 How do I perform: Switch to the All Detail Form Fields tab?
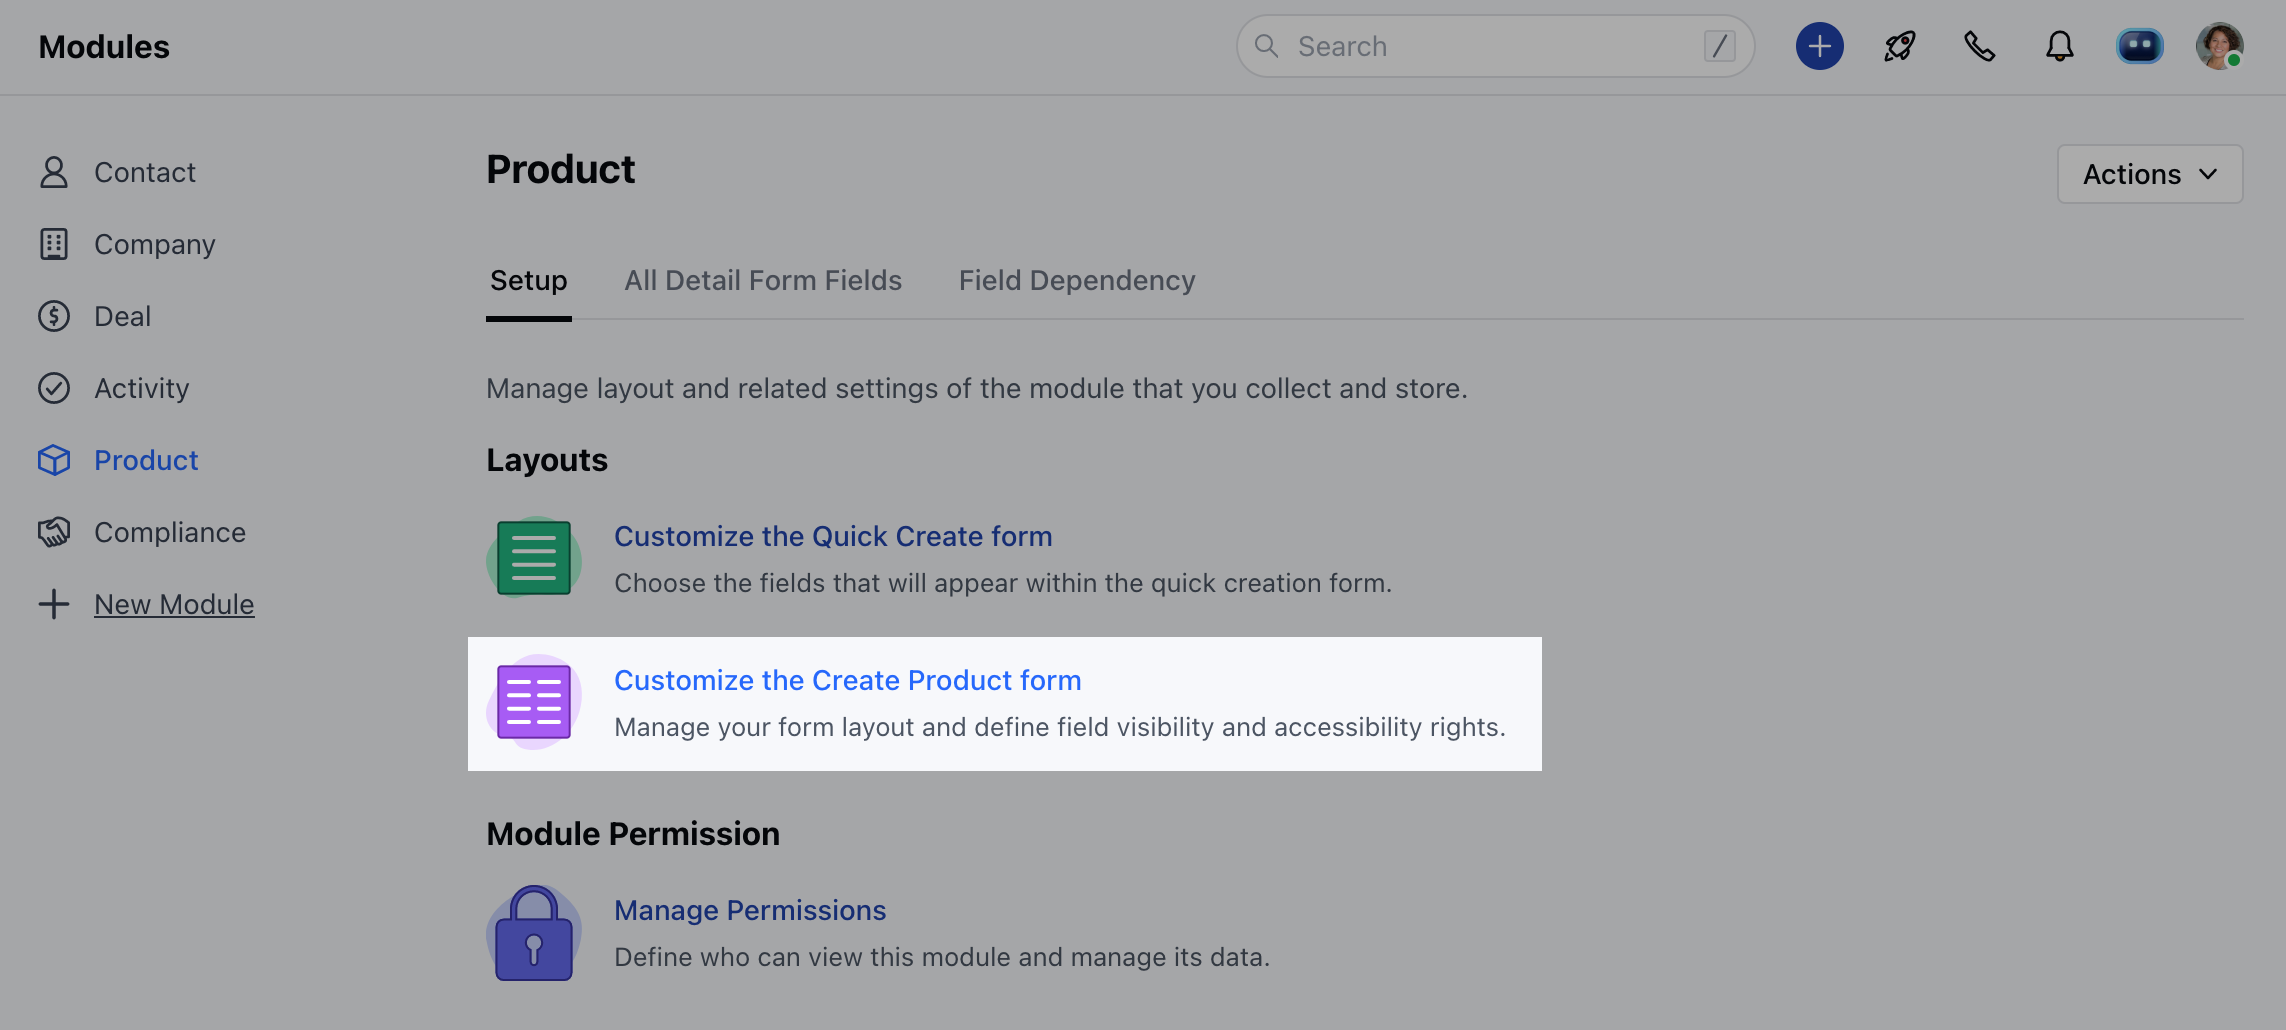click(763, 281)
